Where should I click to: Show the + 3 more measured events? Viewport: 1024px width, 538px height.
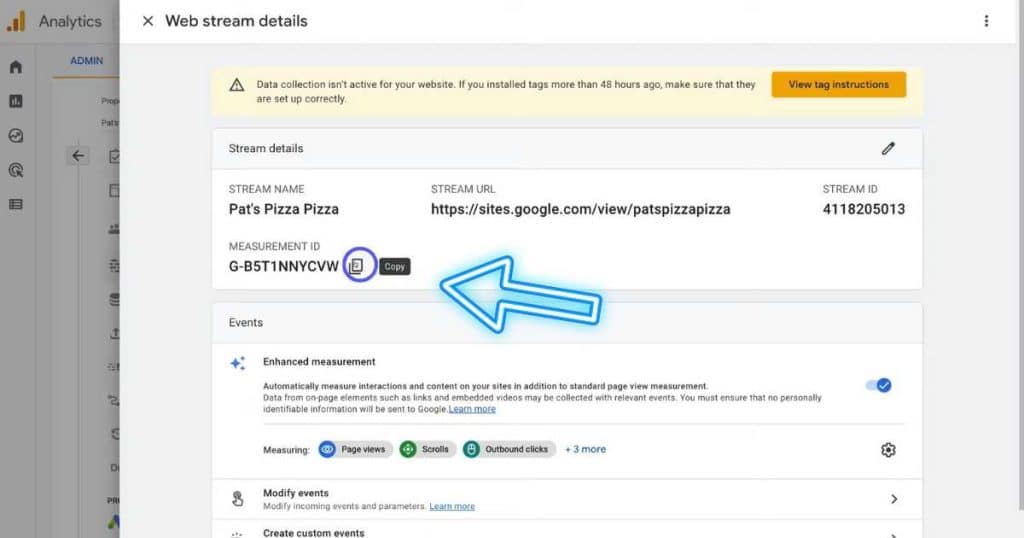[x=586, y=449]
